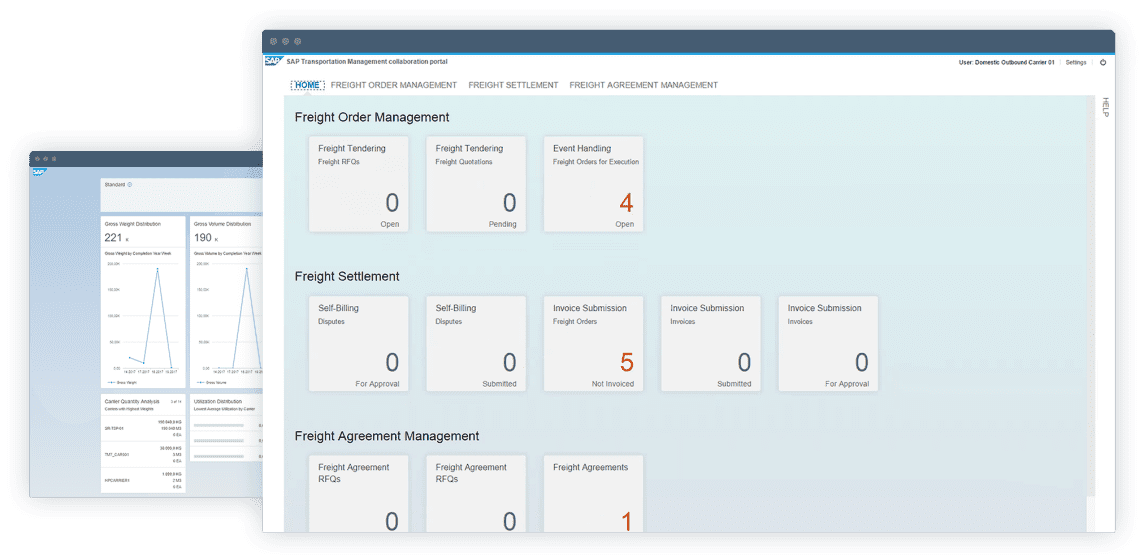Click the power log-off icon
This screenshot has width=1144, height=560.
[x=1103, y=62]
